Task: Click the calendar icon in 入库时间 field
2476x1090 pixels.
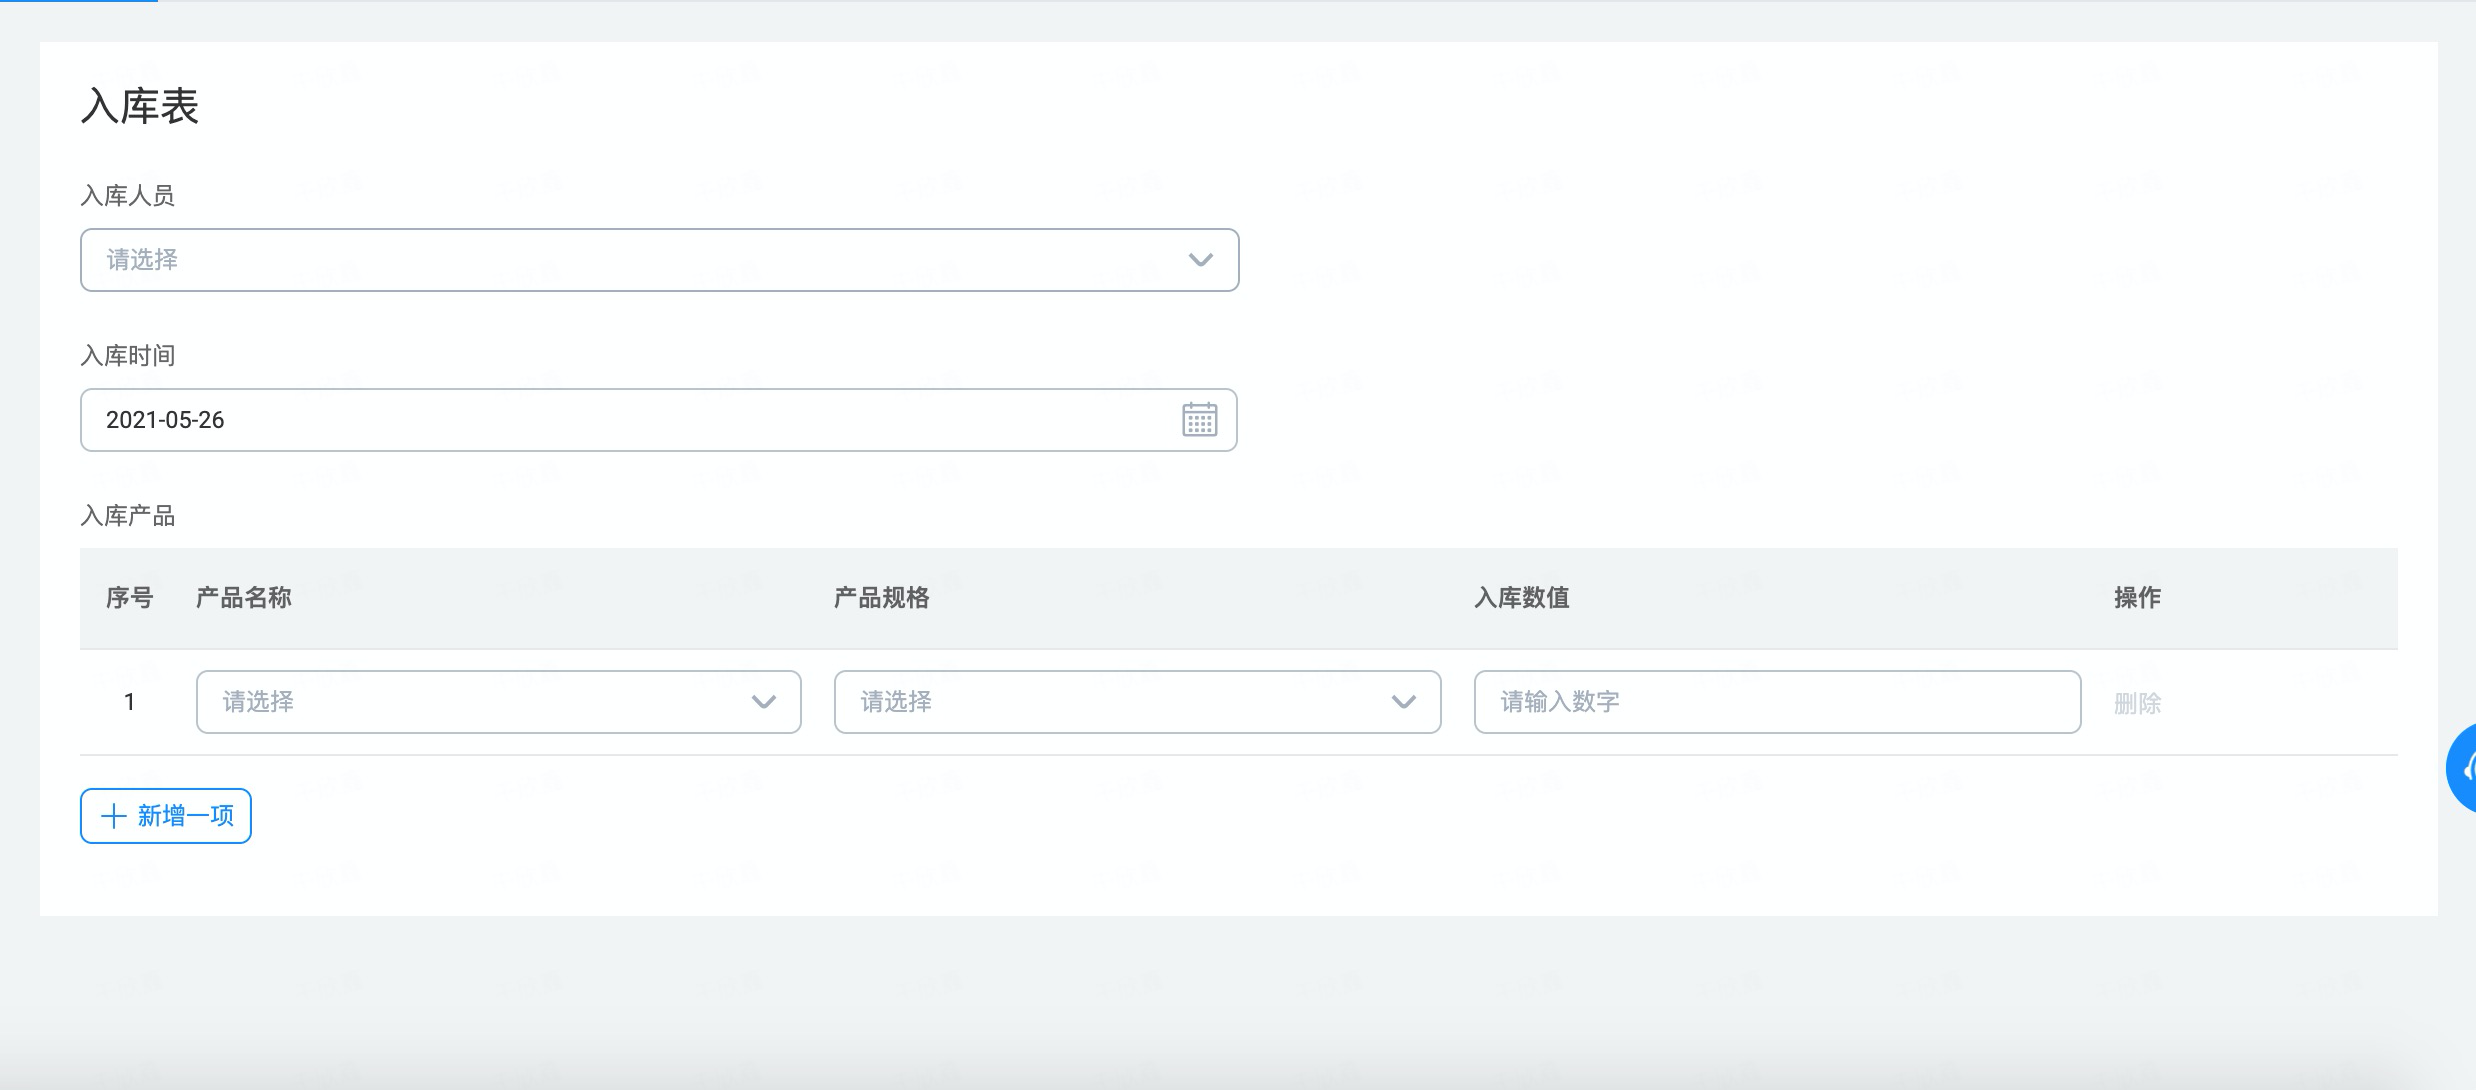Action: (x=1199, y=420)
